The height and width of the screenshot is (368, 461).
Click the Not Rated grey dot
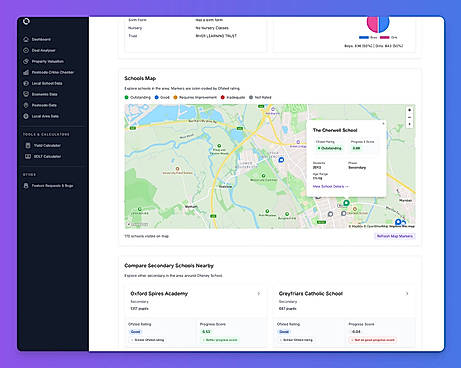click(251, 97)
